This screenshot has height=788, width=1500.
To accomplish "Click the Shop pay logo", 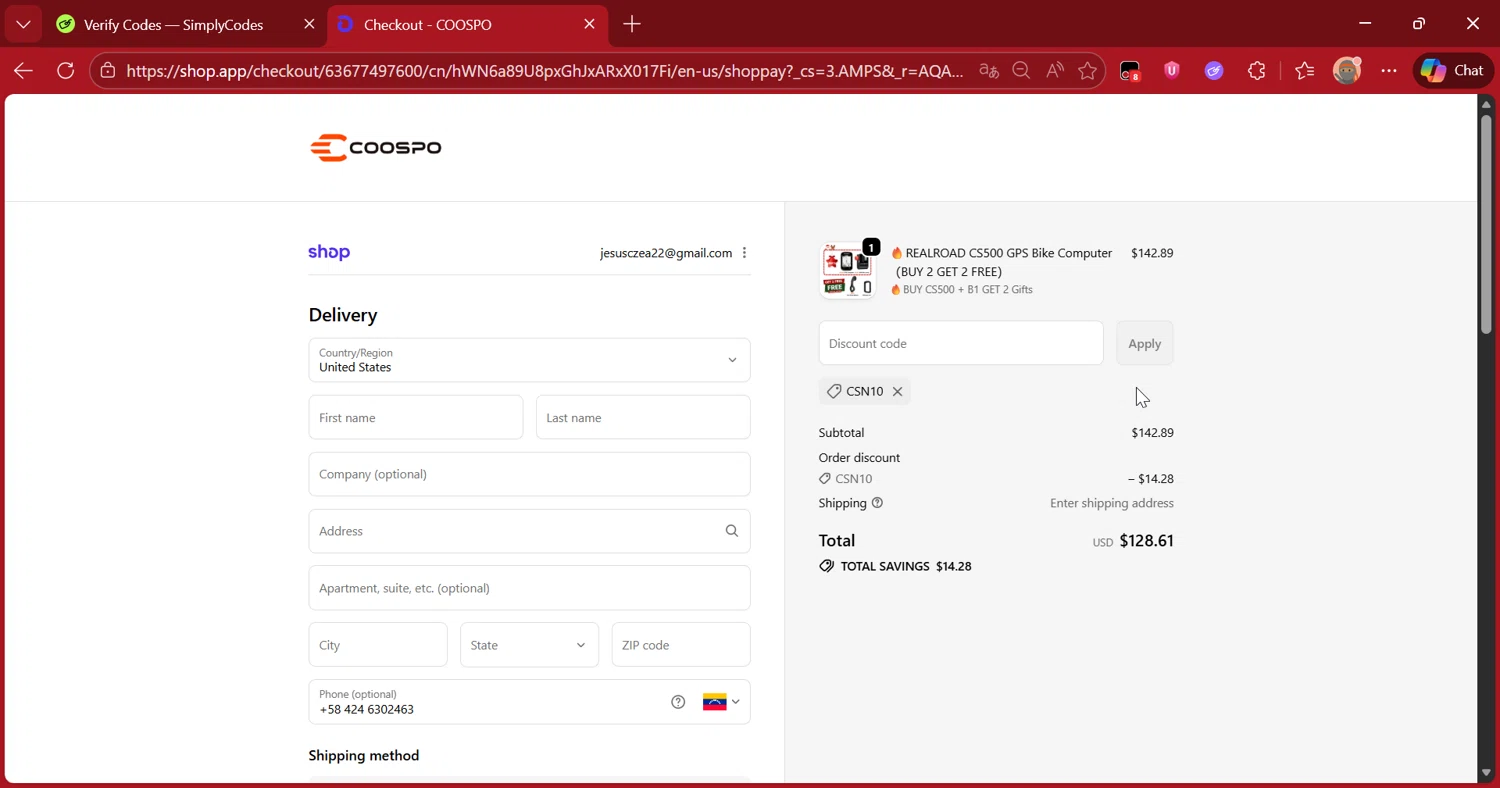I will click(329, 252).
